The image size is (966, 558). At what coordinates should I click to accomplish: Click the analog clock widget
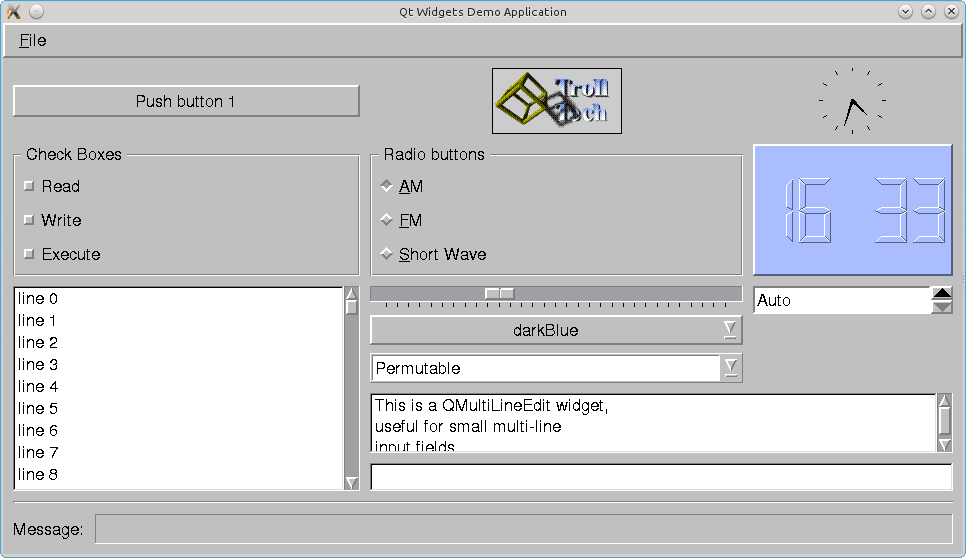click(x=851, y=102)
